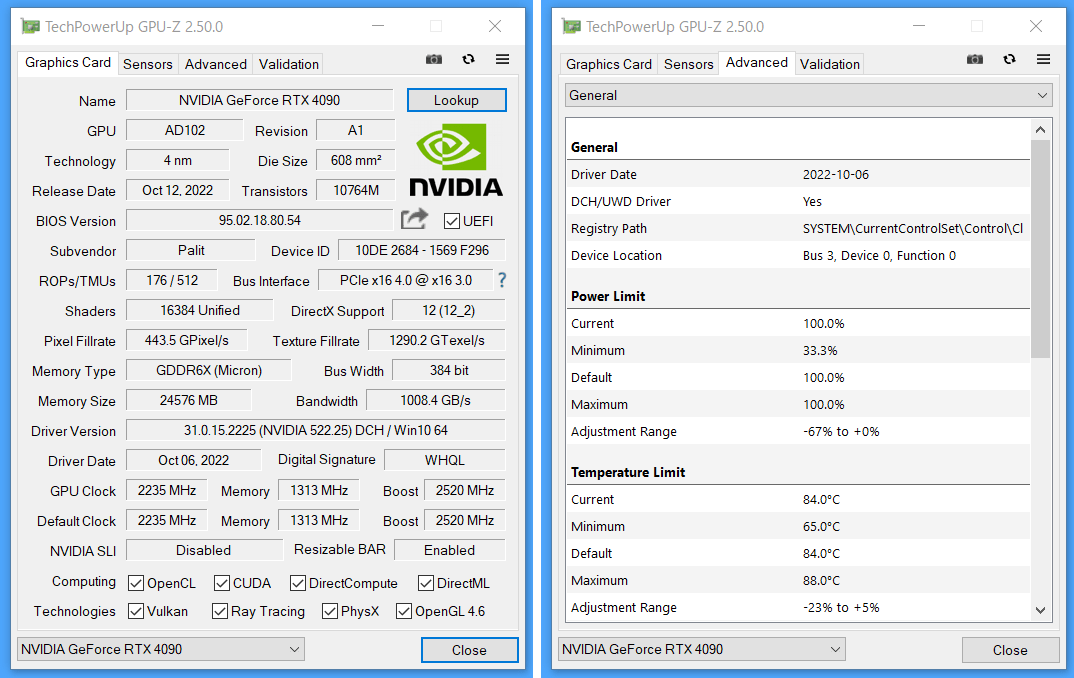The height and width of the screenshot is (678, 1074).
Task: Click the Lookup button
Action: (457, 100)
